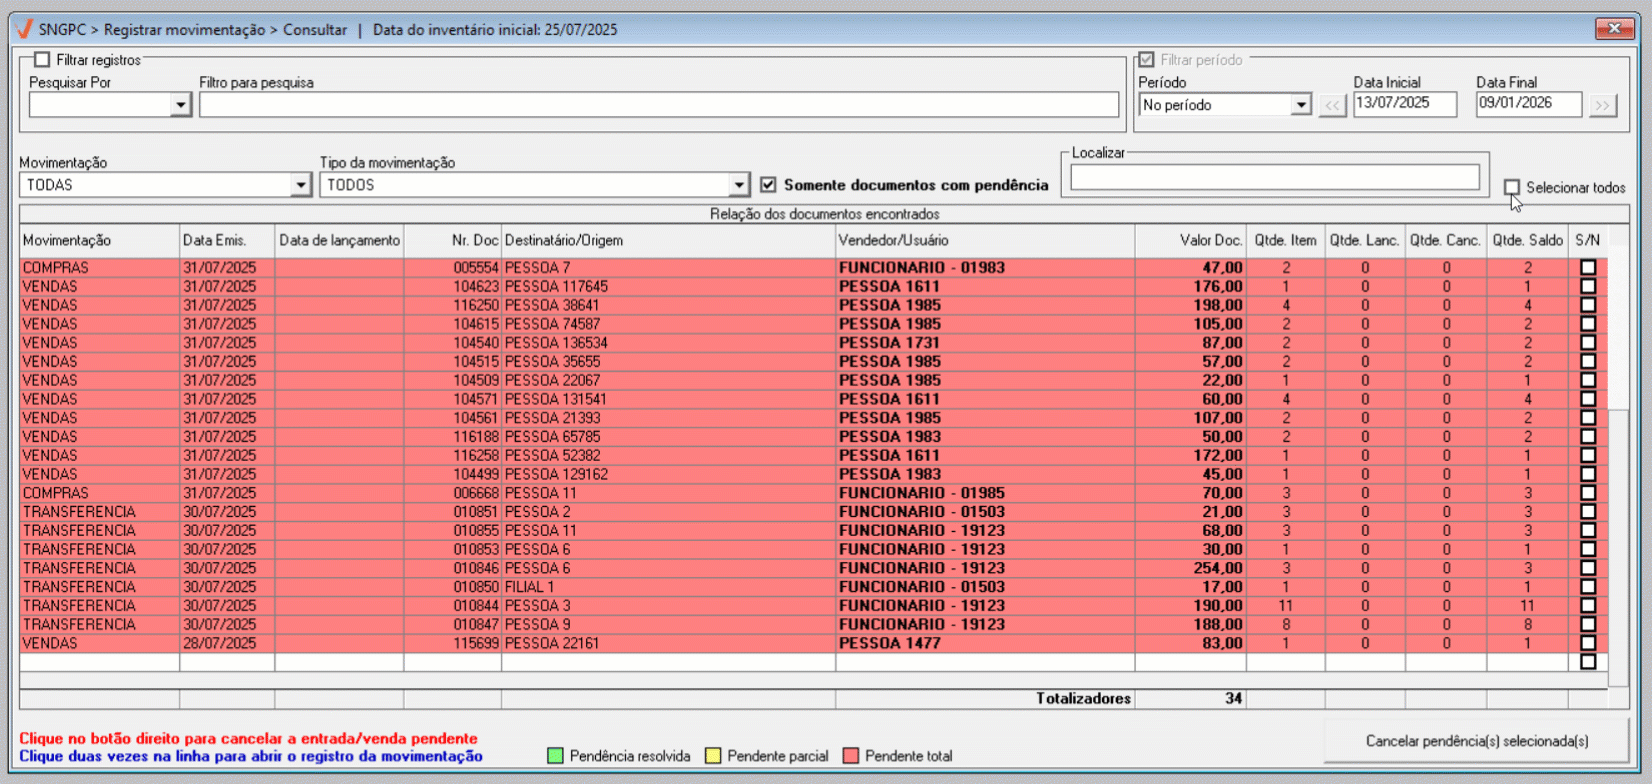This screenshot has height=784, width=1652.
Task: Focus the Filtro para pesquisa field
Action: [659, 105]
